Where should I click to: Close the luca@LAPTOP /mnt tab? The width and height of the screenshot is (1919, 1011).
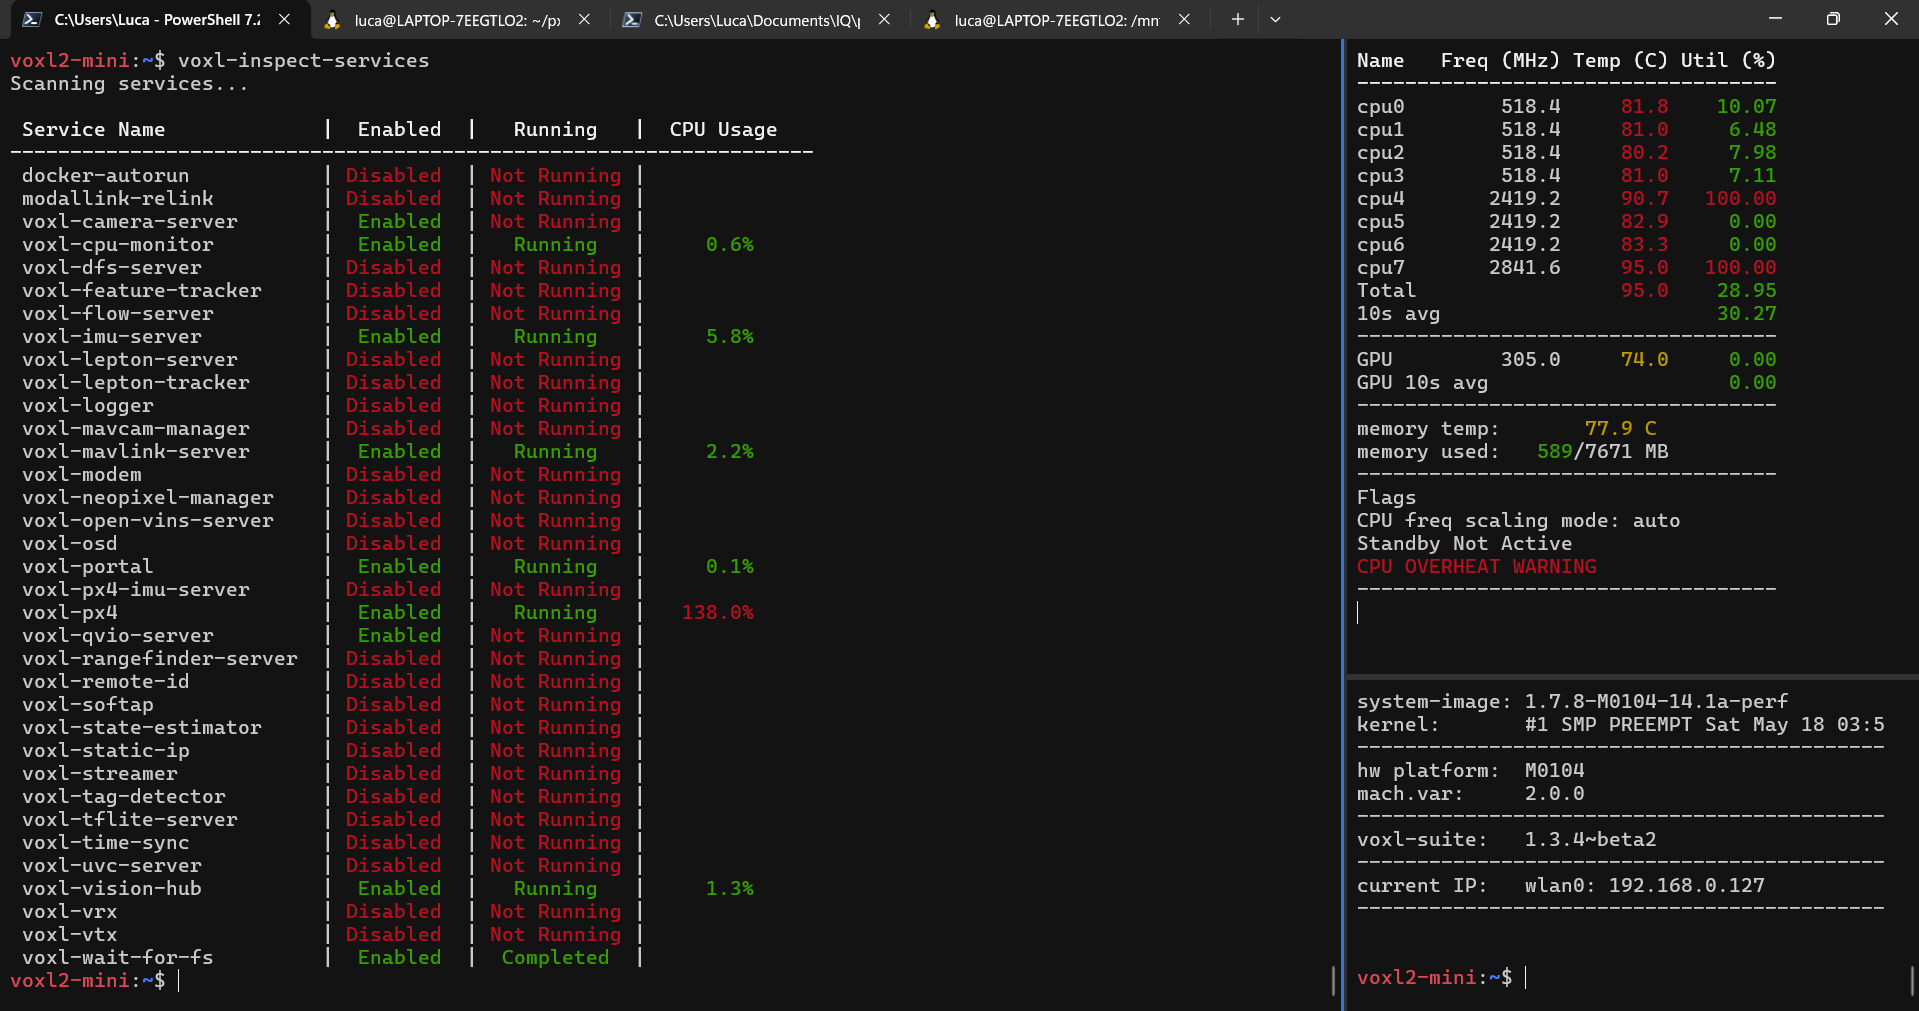point(1184,19)
